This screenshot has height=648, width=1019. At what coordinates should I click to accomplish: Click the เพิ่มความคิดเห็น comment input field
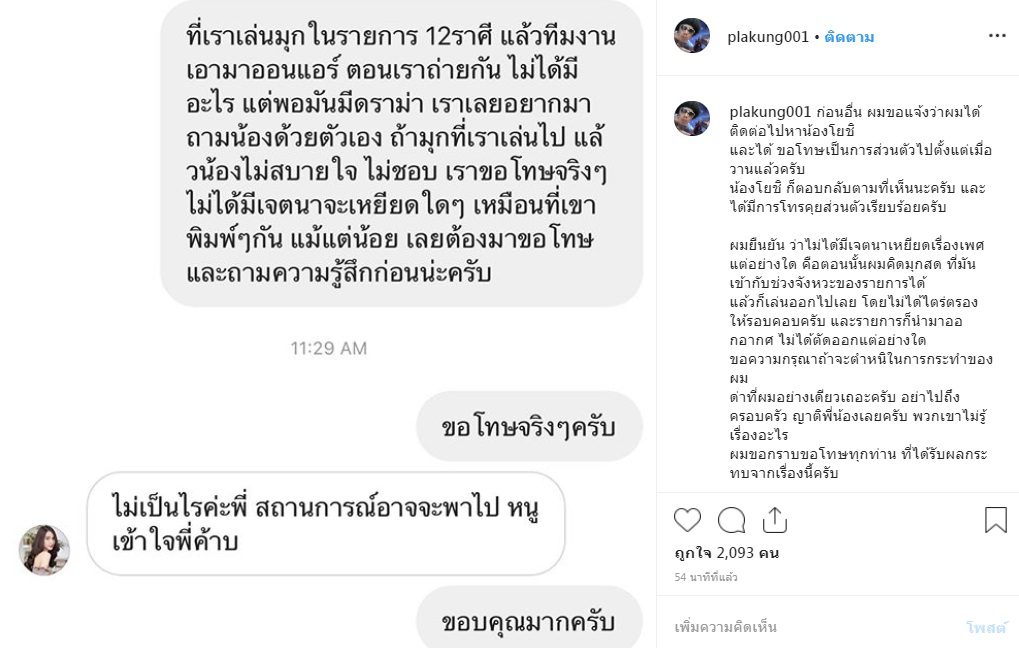[816, 627]
